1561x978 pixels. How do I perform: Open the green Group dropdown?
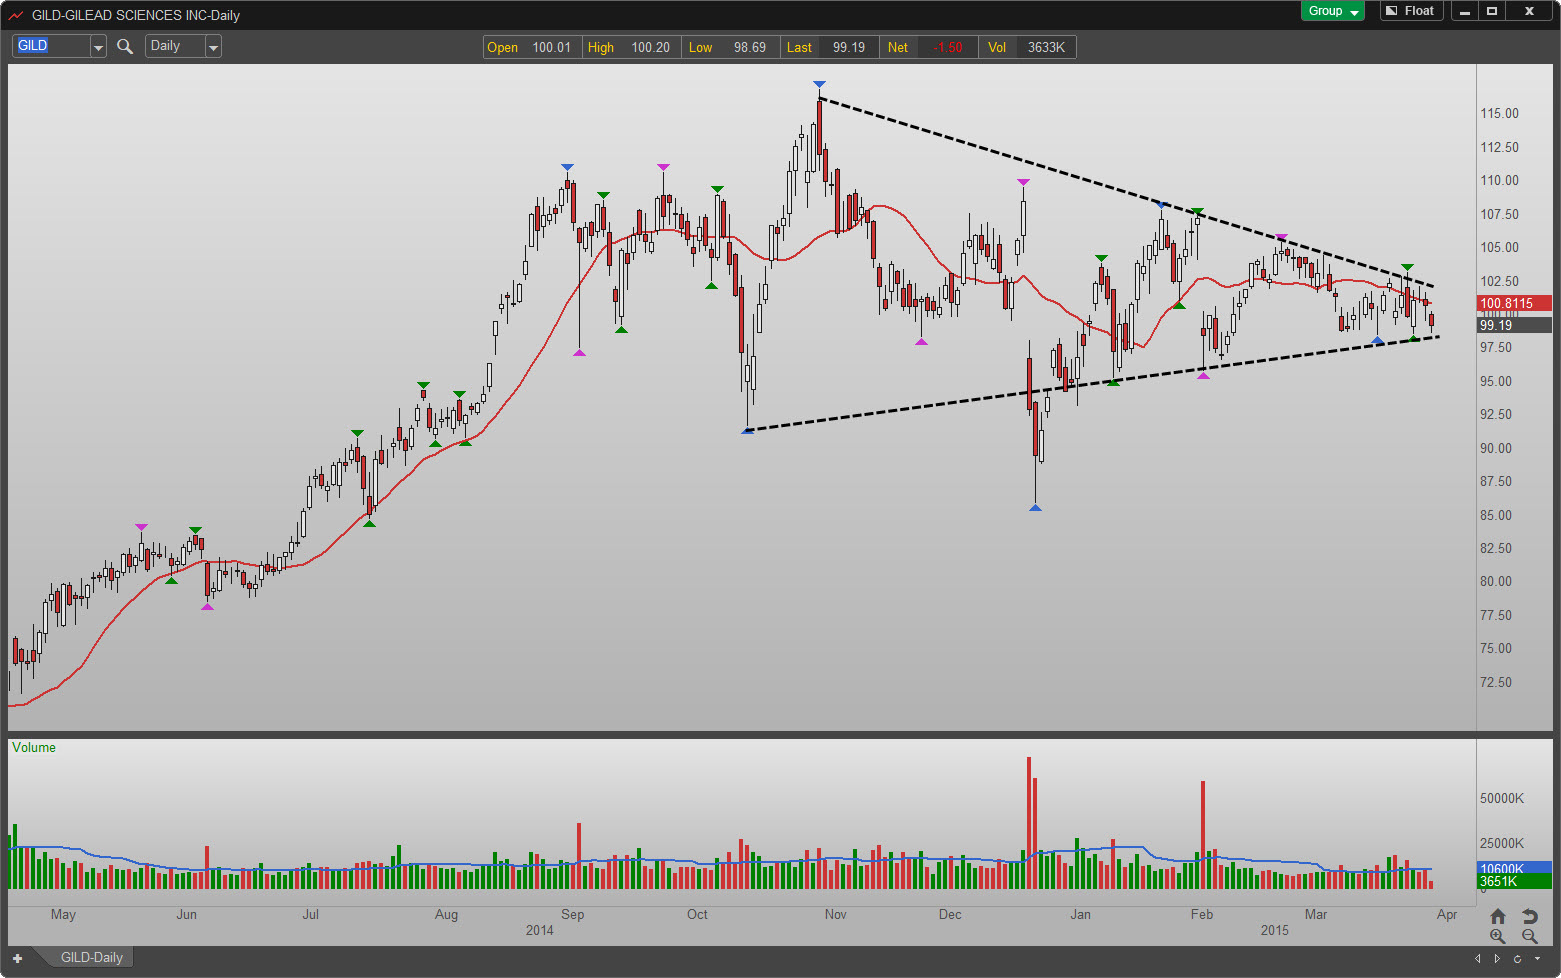pos(1333,11)
